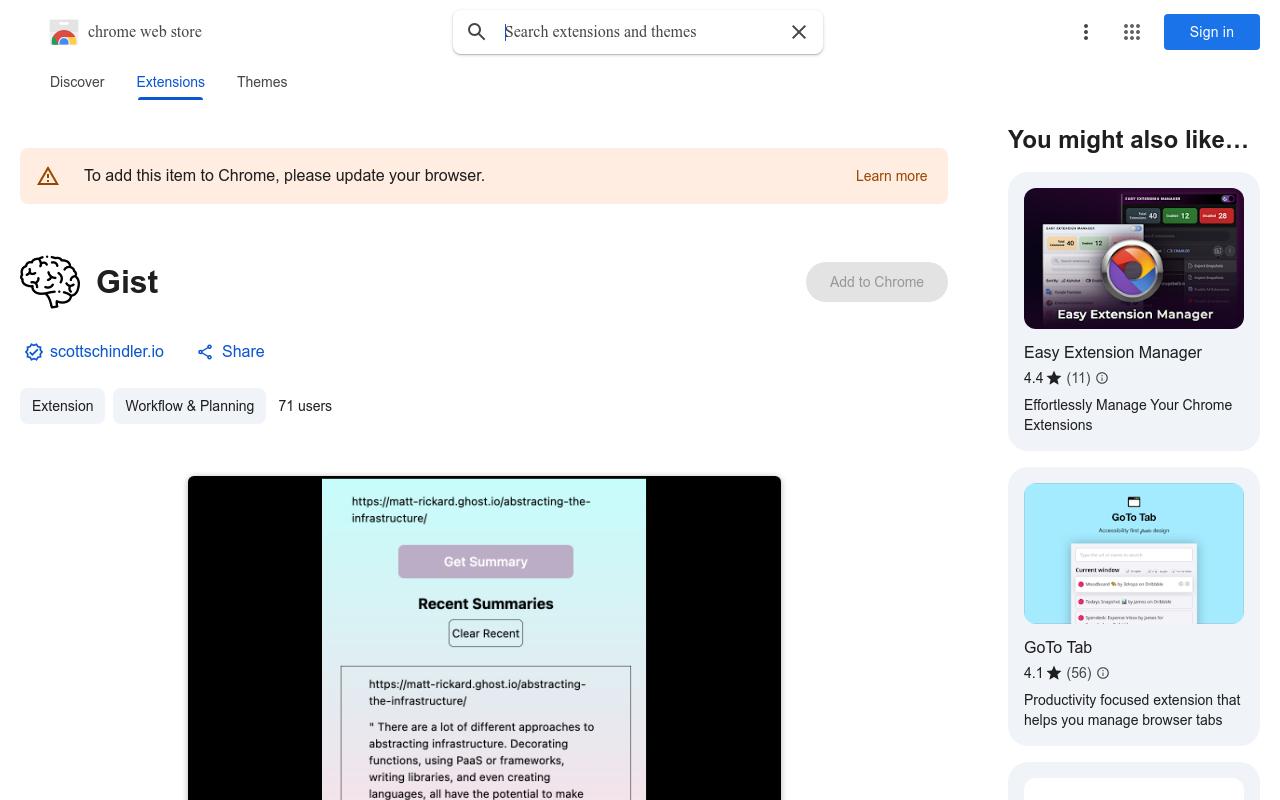Image resolution: width=1280 pixels, height=800 pixels.
Task: Click info icon beside Easy Extension Manager rating
Action: (1102, 378)
